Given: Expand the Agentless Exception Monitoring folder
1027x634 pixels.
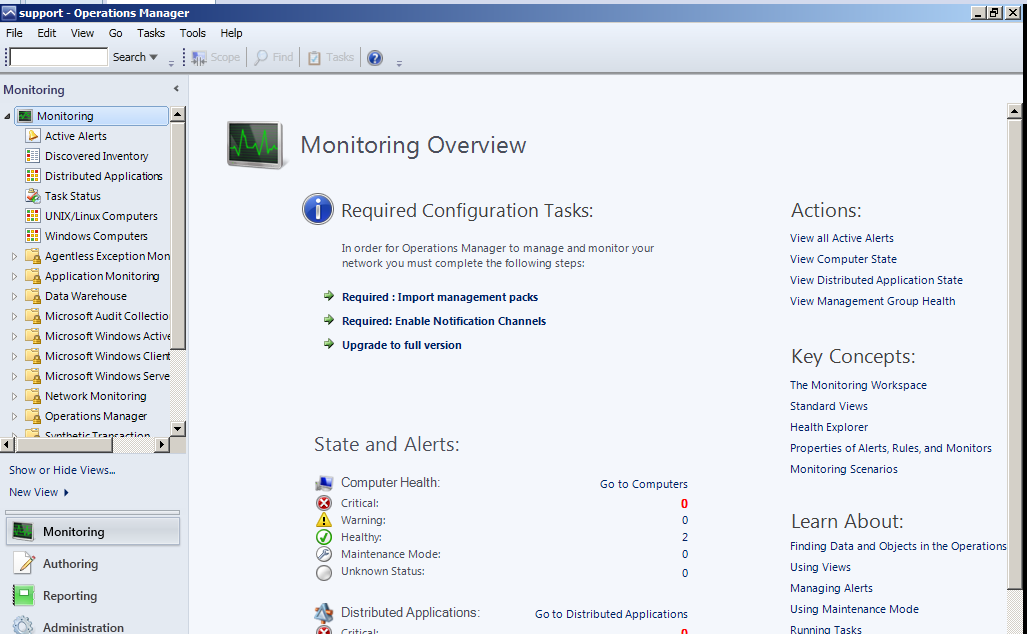Looking at the screenshot, I should click(14, 256).
